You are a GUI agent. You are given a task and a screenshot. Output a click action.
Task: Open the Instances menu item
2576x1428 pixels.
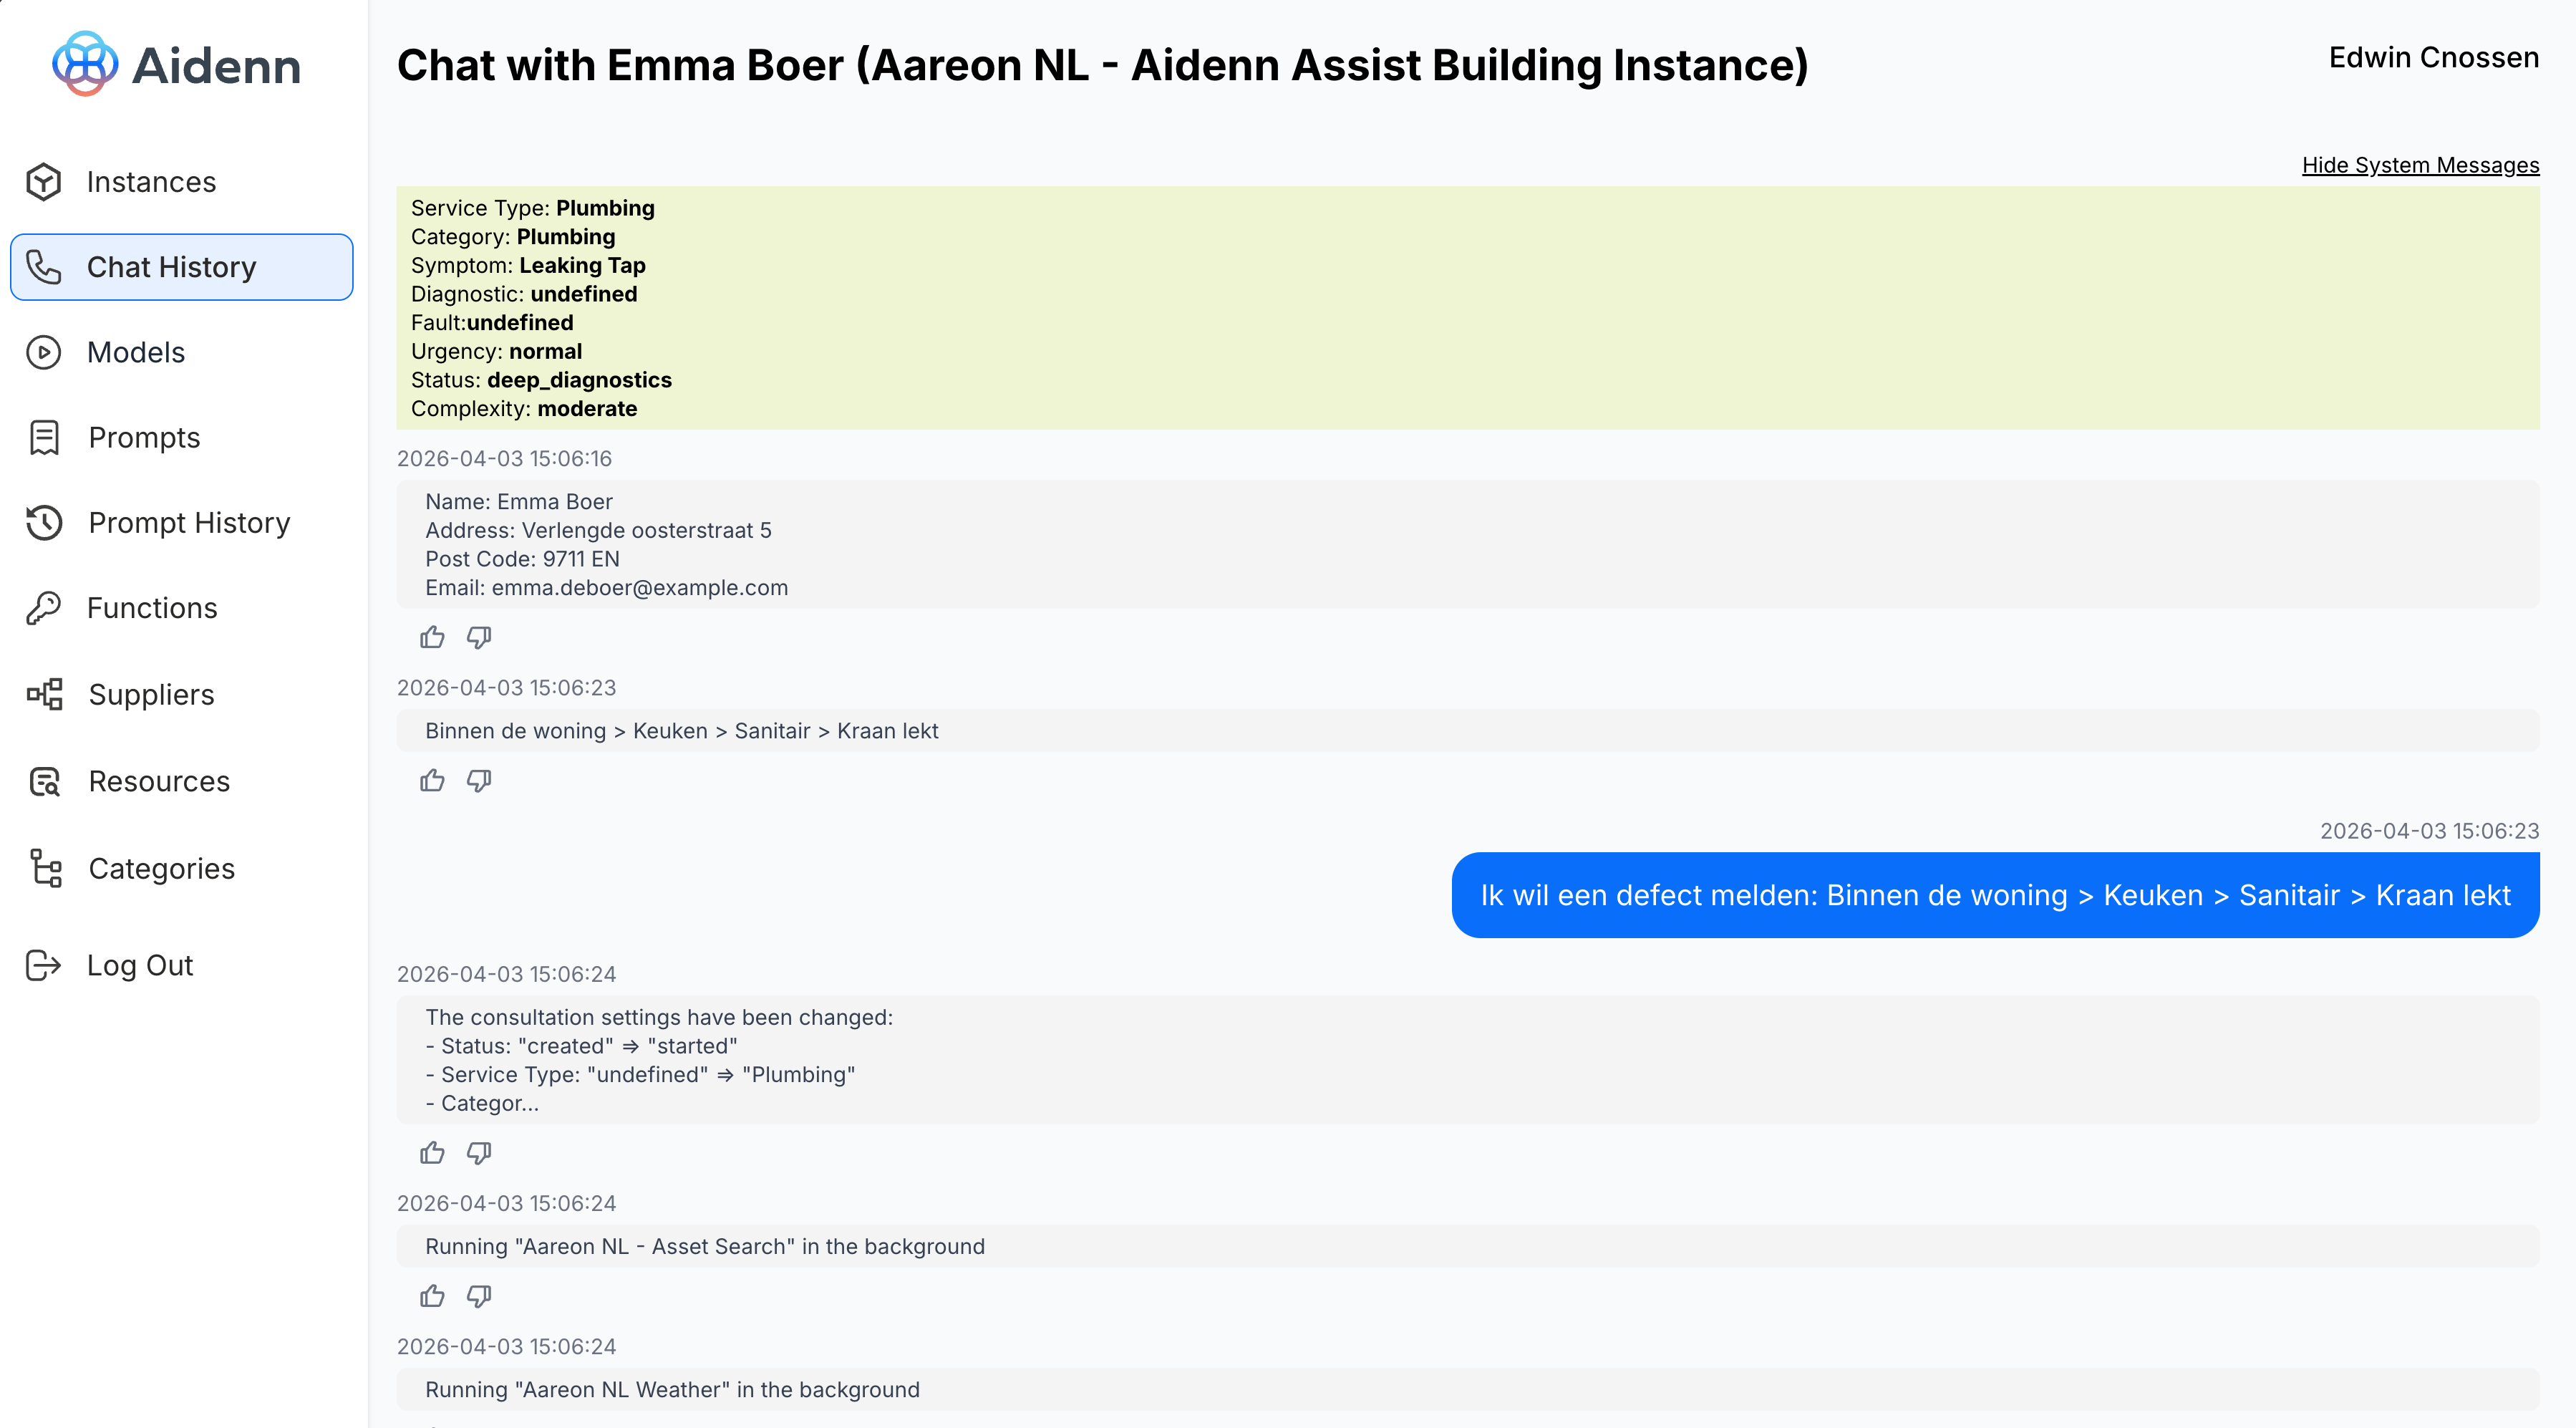coord(181,182)
